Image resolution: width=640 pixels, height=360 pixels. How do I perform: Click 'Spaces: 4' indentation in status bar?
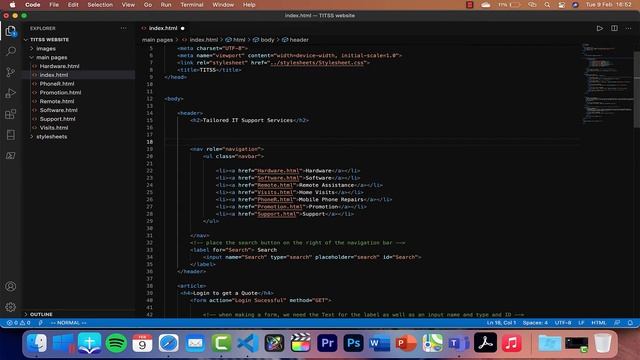point(535,322)
